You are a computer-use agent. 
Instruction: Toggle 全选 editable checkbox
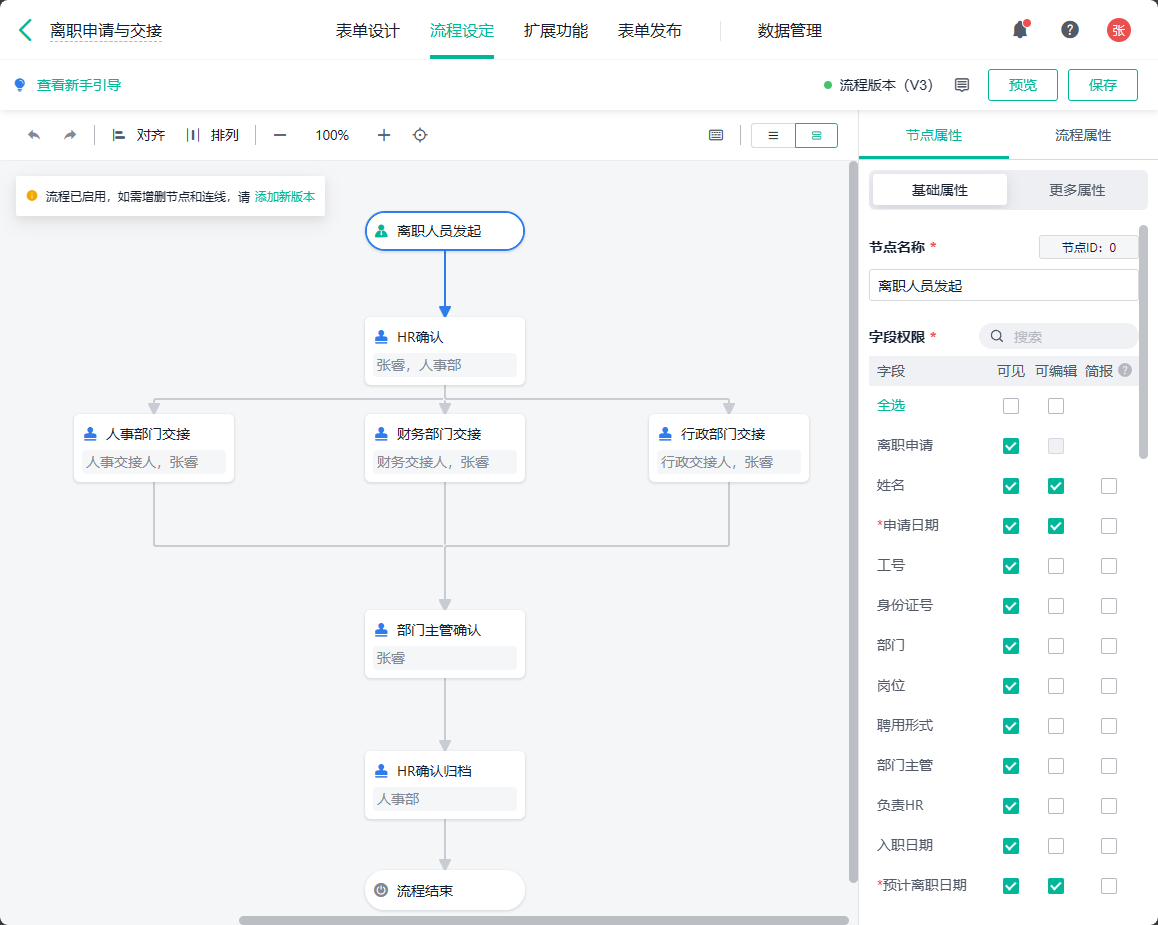(x=1056, y=406)
